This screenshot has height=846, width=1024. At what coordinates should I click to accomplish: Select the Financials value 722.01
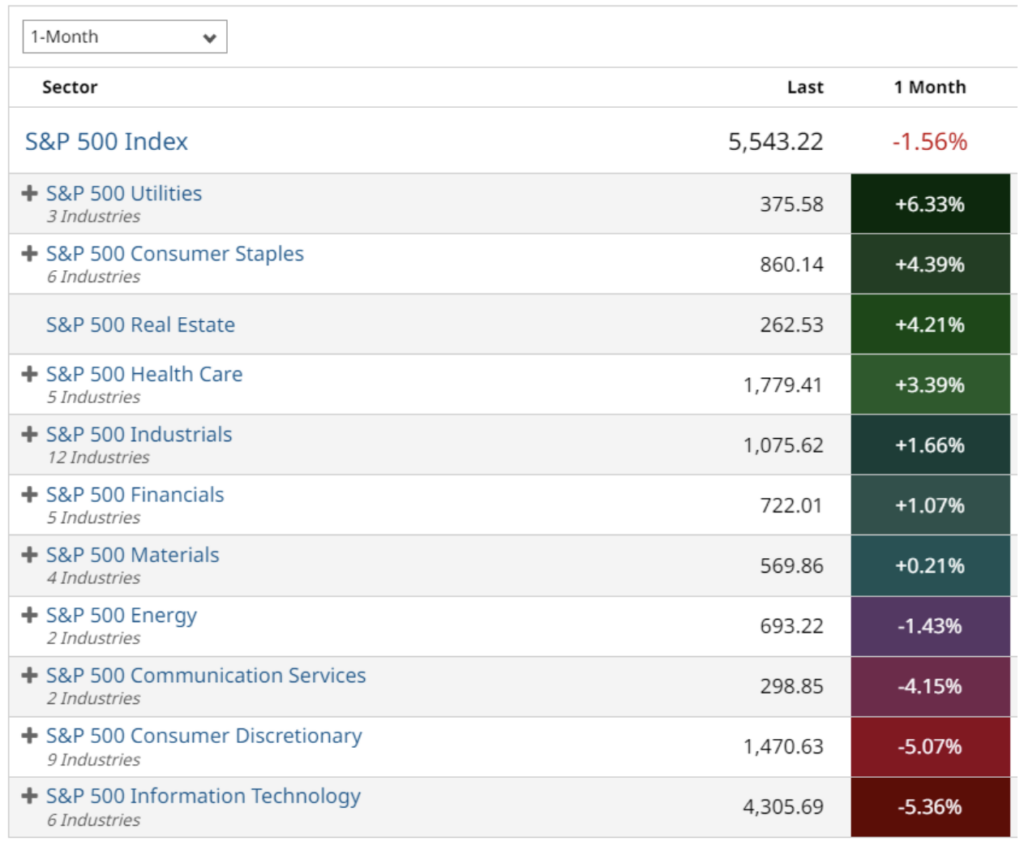pyautogui.click(x=791, y=506)
